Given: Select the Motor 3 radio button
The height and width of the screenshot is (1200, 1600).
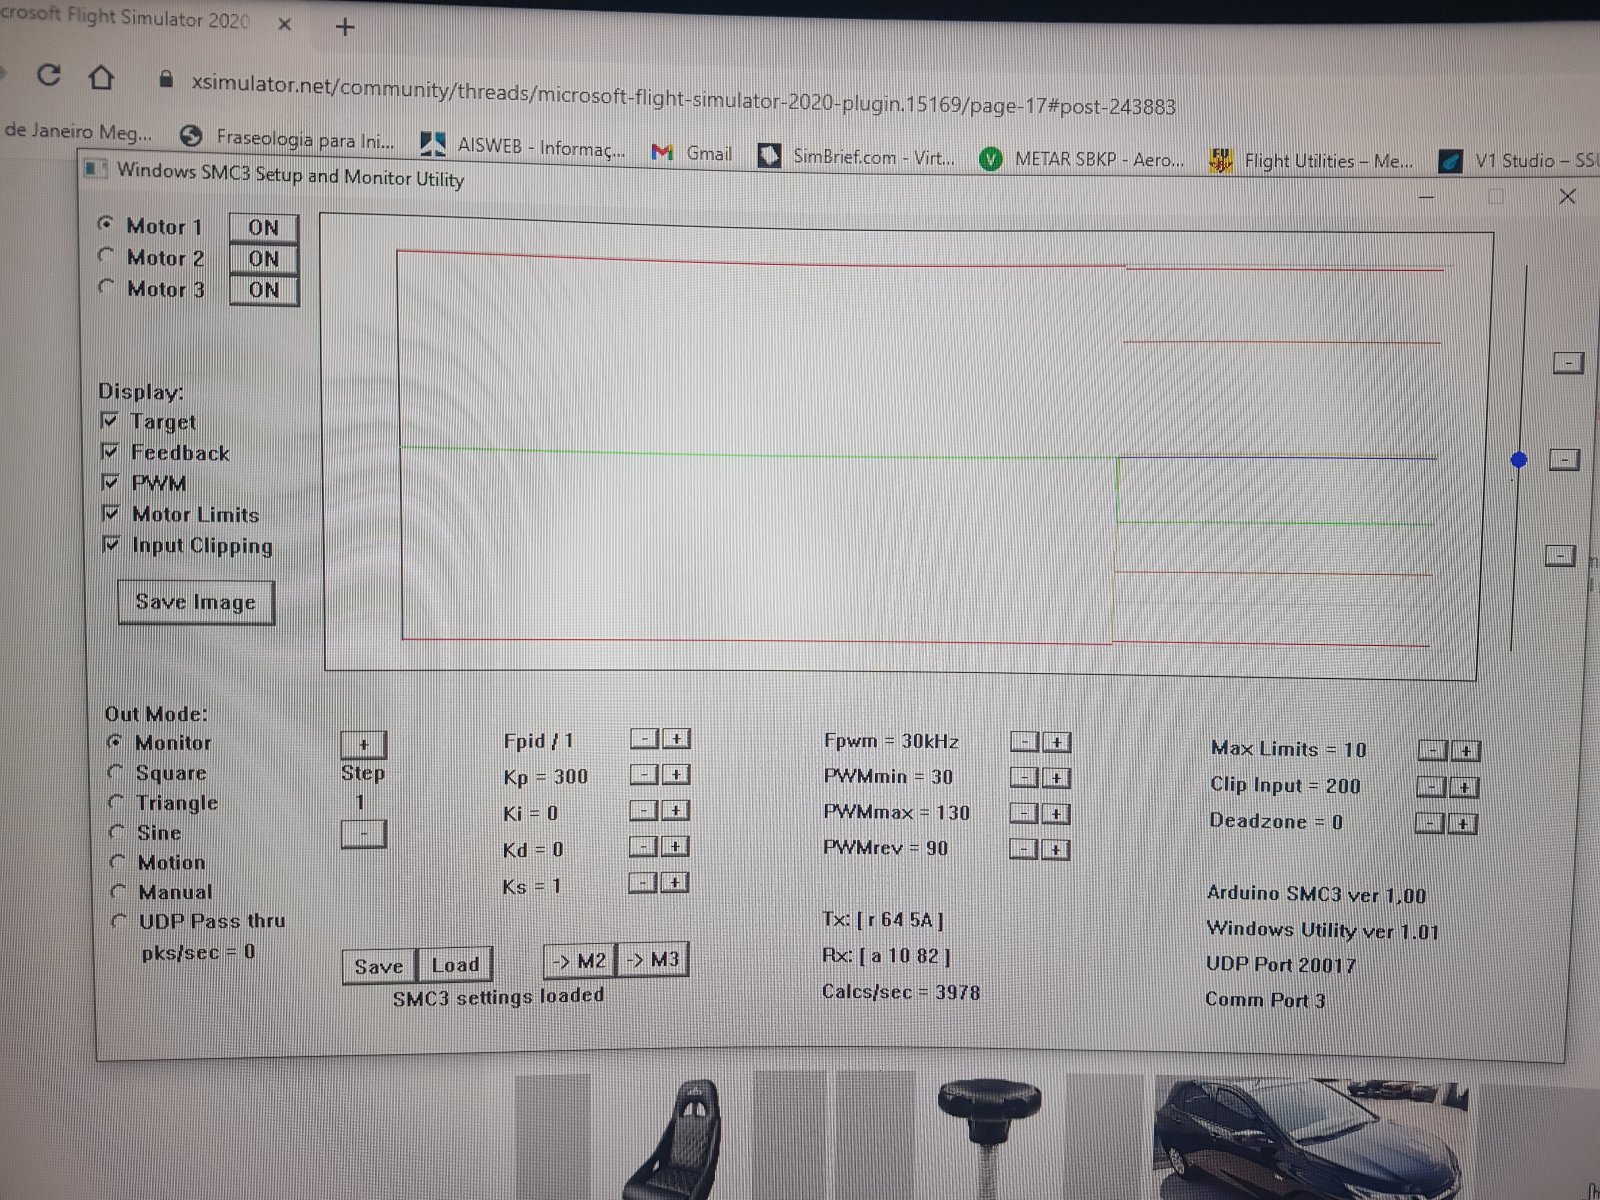Looking at the screenshot, I should tap(106, 287).
